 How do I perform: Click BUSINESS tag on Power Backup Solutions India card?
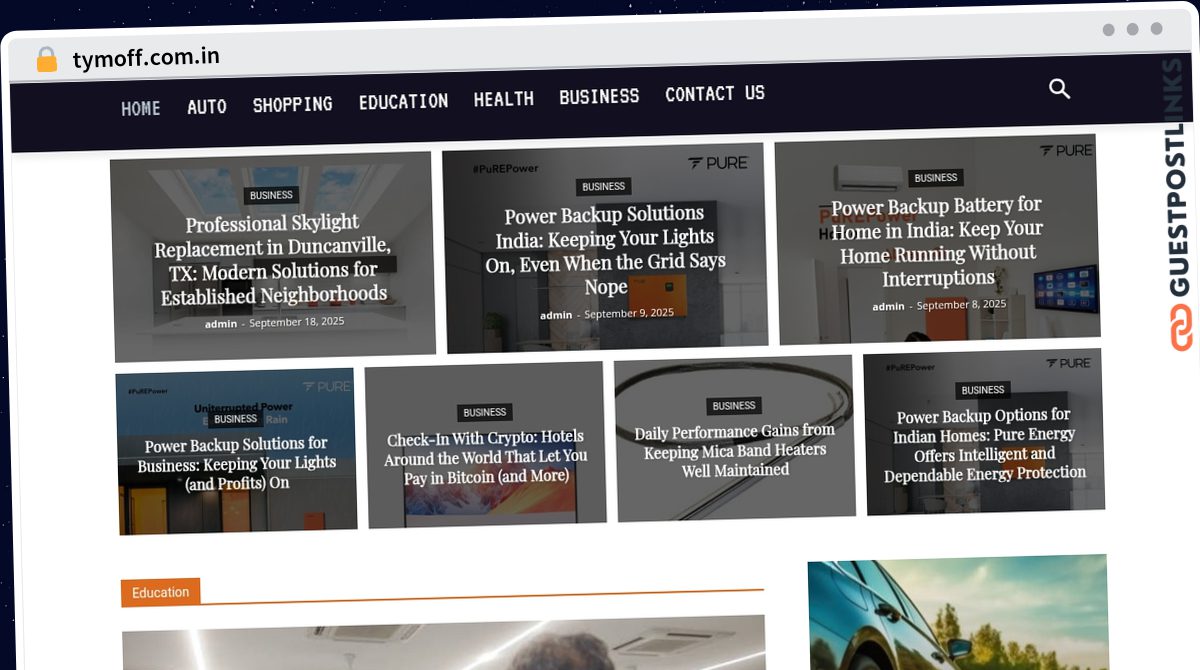point(604,187)
